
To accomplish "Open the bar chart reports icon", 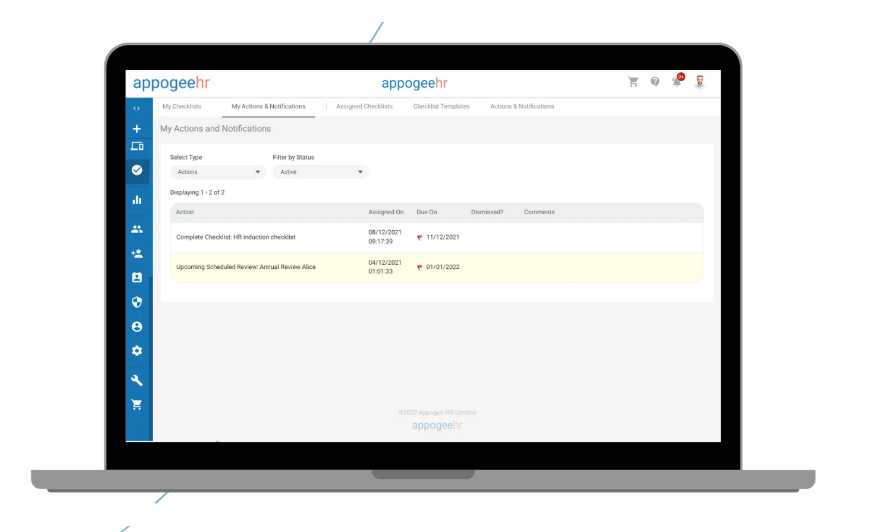I will pos(137,200).
